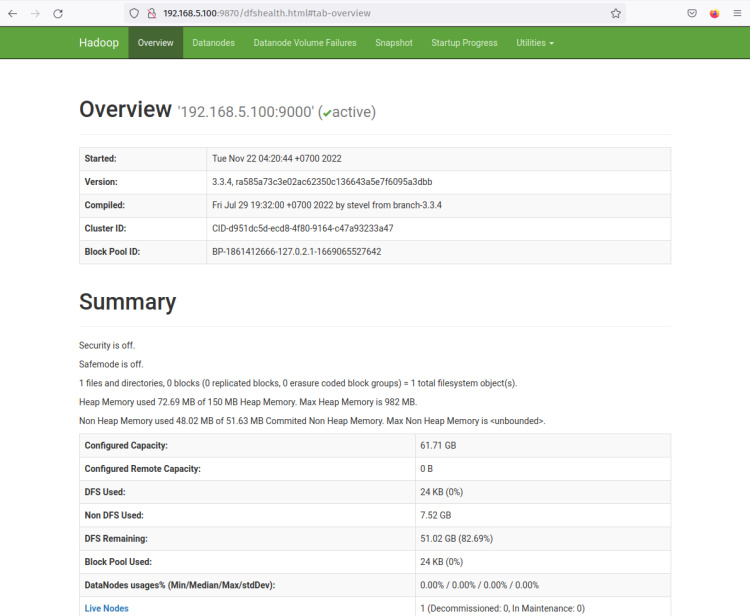Go to the Snapshot tab
The image size is (750, 616).
(x=394, y=43)
